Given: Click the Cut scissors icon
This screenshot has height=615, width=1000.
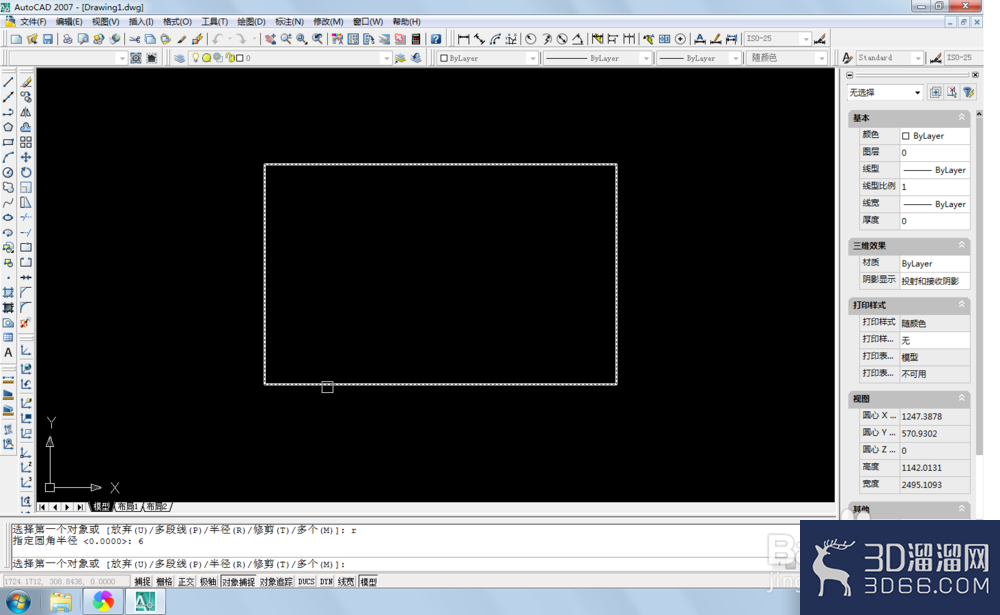Looking at the screenshot, I should pyautogui.click(x=135, y=39).
